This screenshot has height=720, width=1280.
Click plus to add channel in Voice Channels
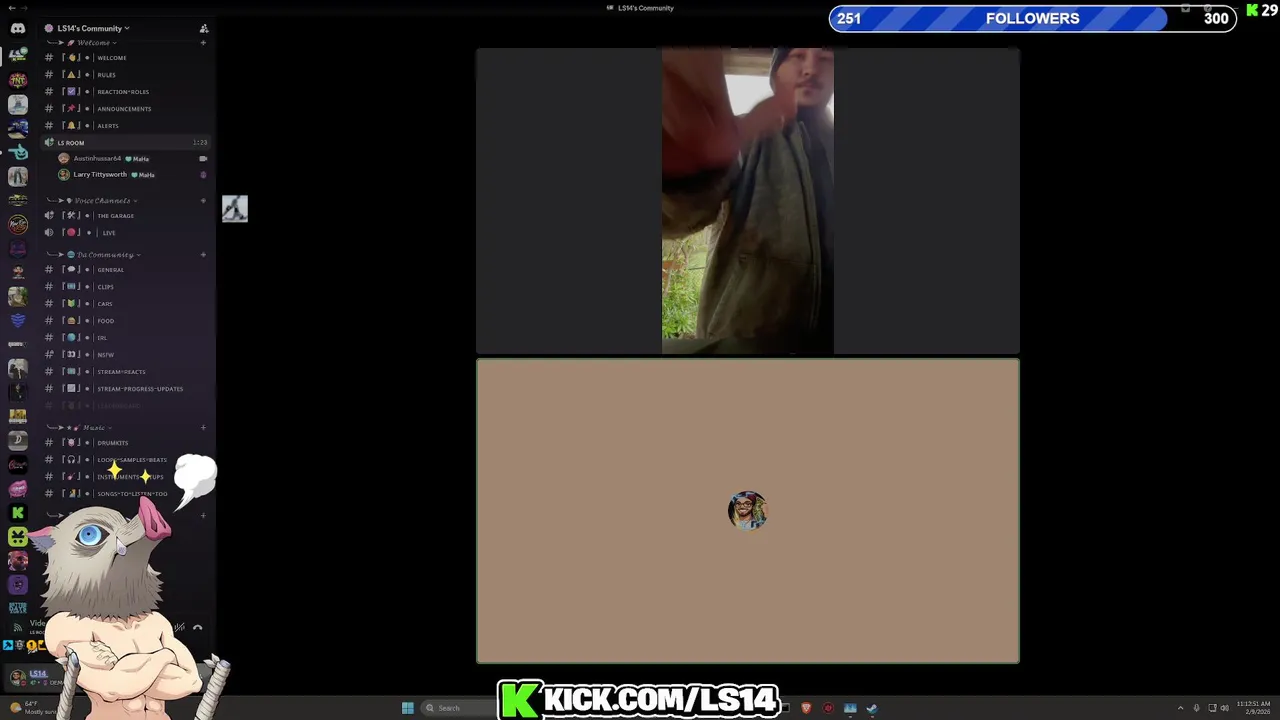pyautogui.click(x=203, y=201)
